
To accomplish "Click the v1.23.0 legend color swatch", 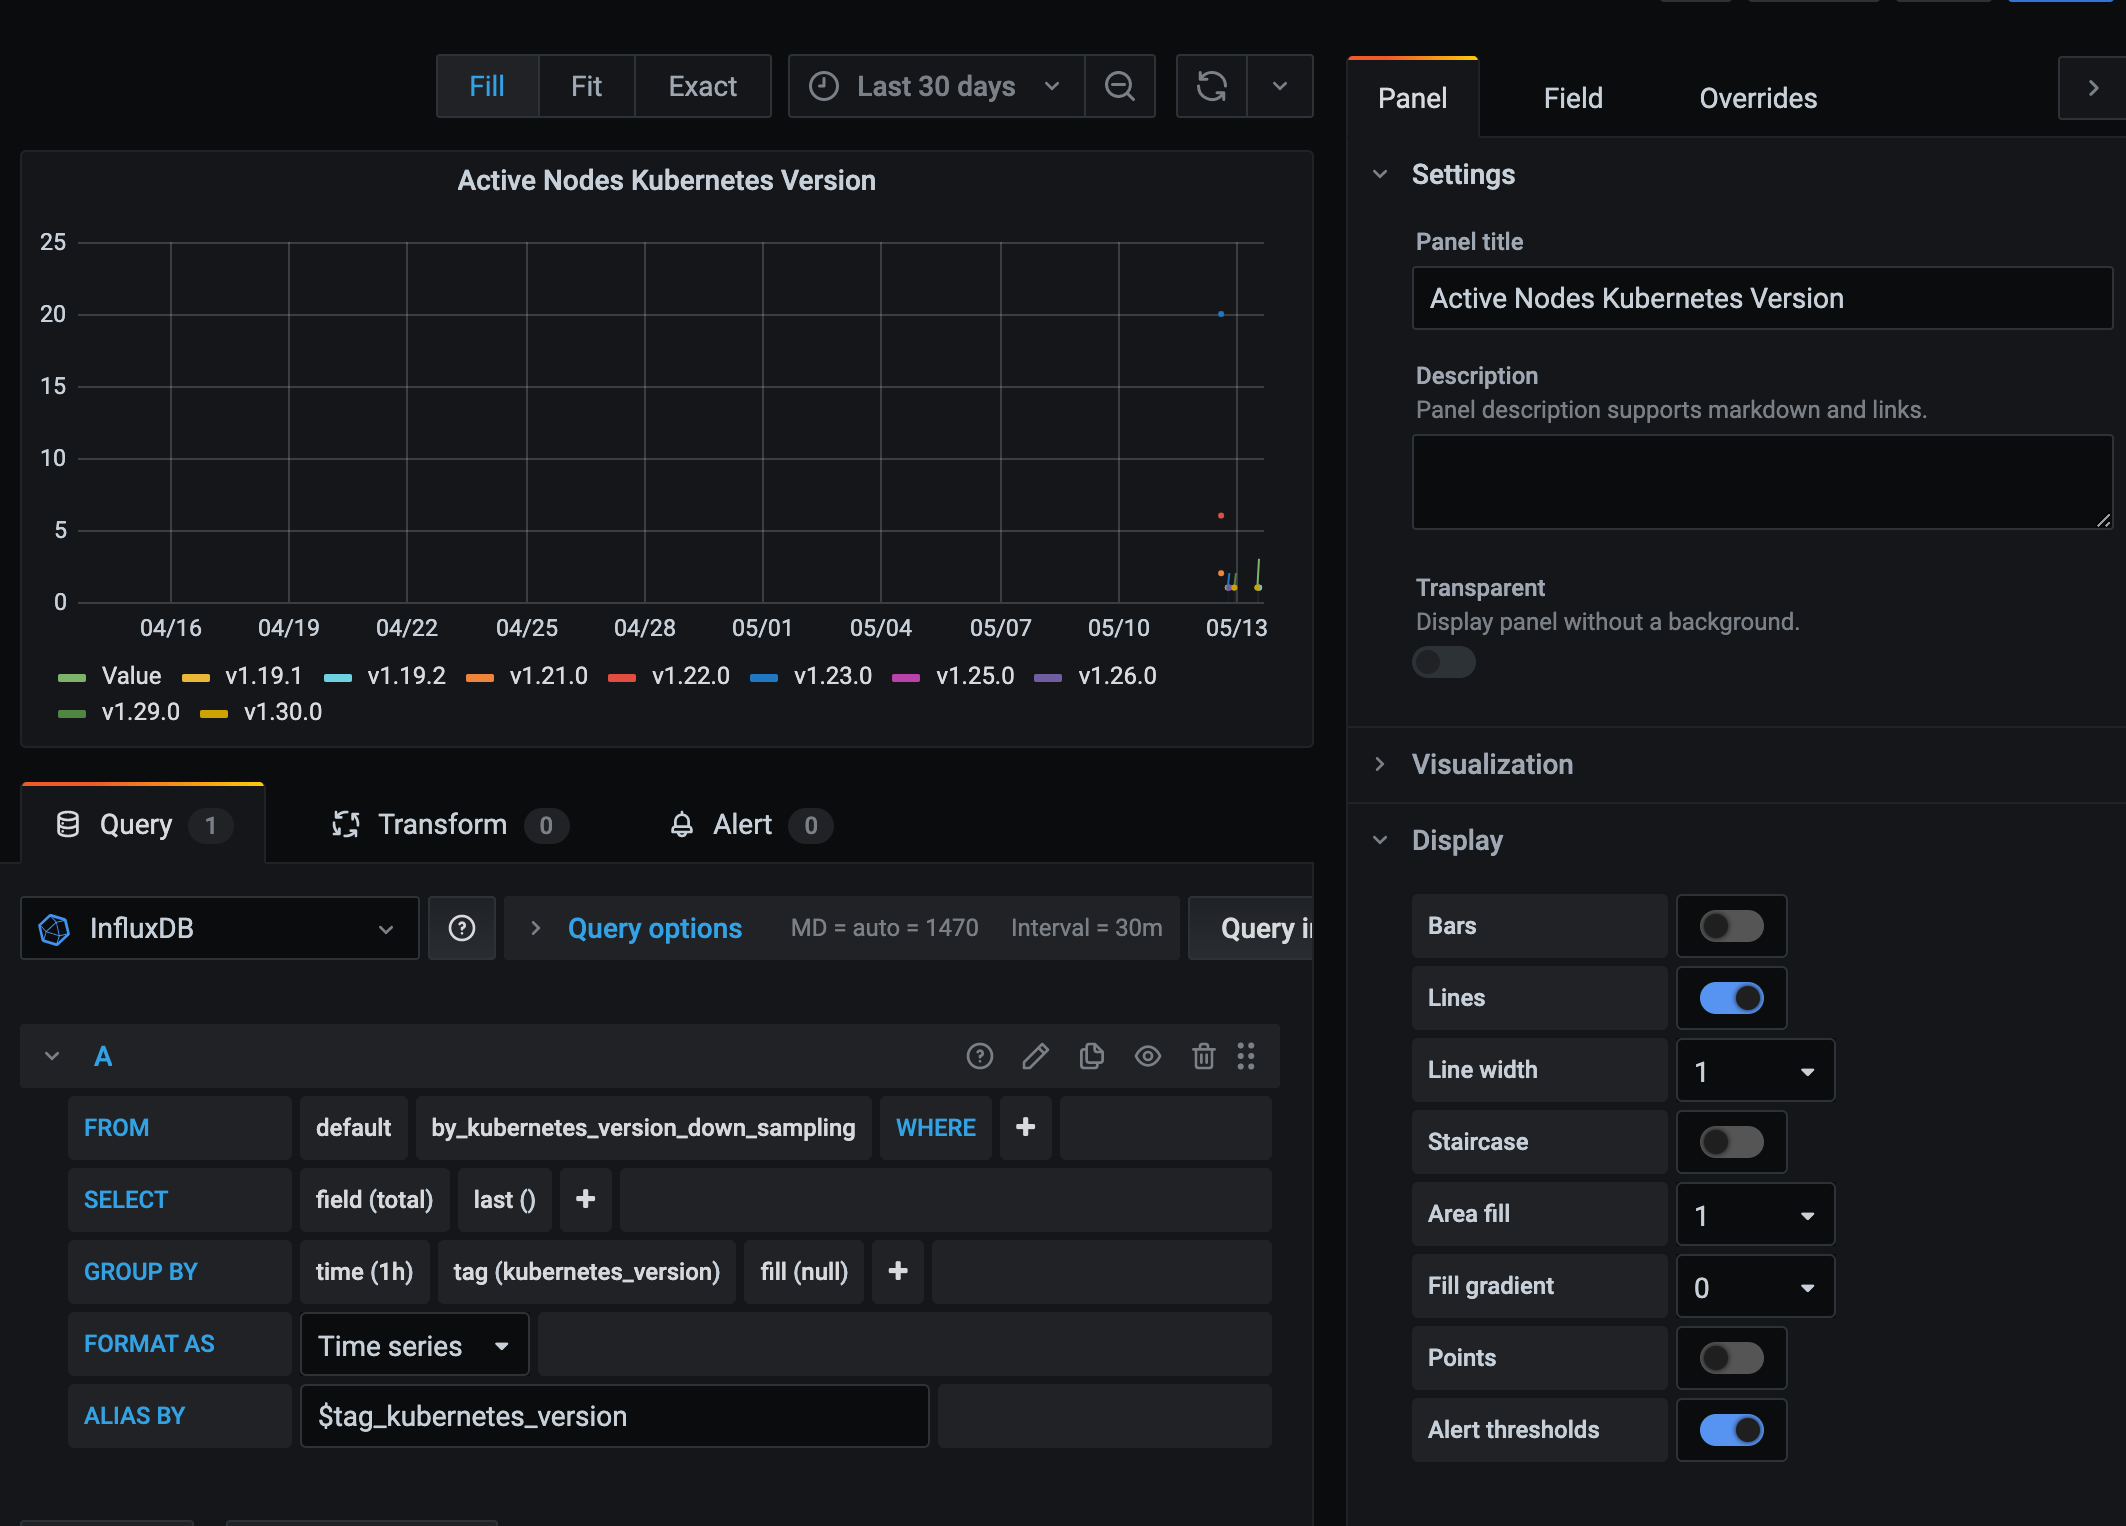I will coord(764,677).
